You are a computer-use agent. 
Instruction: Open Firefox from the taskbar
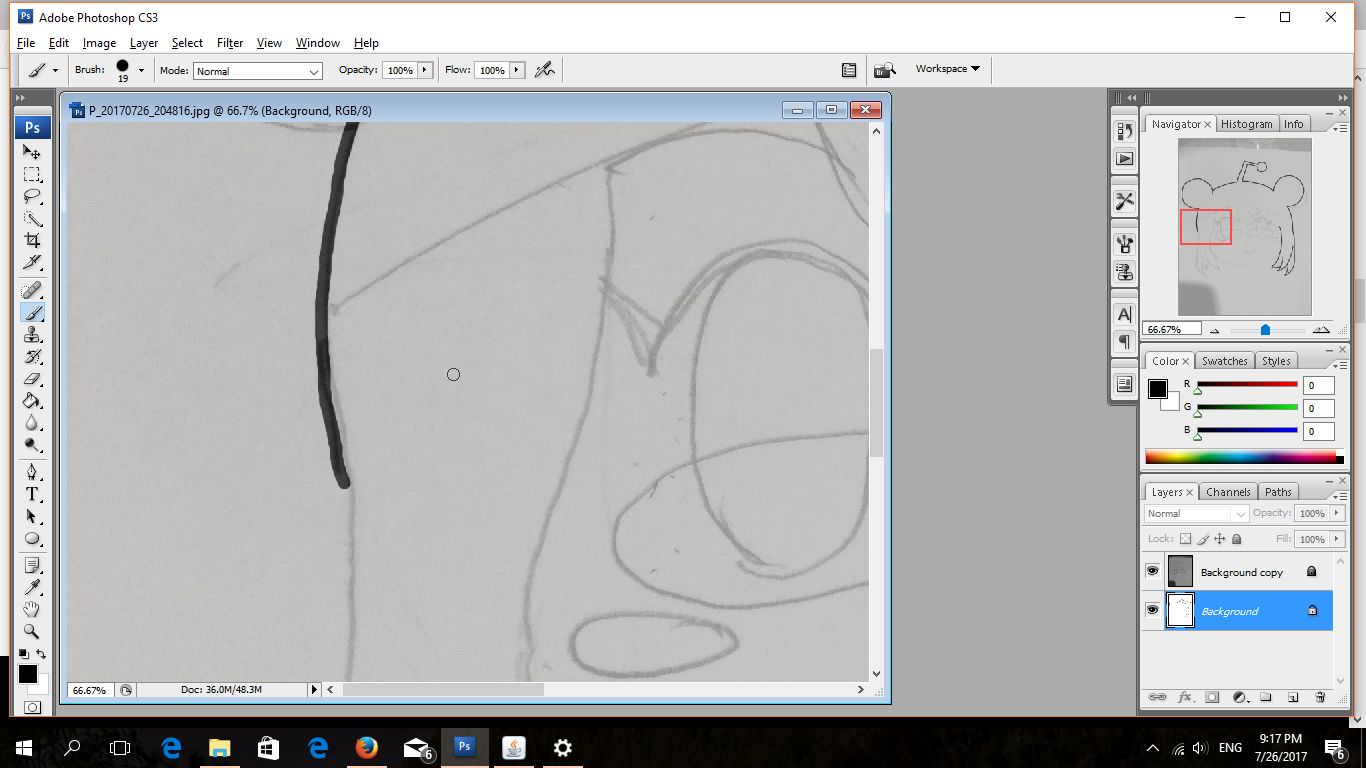coord(367,748)
